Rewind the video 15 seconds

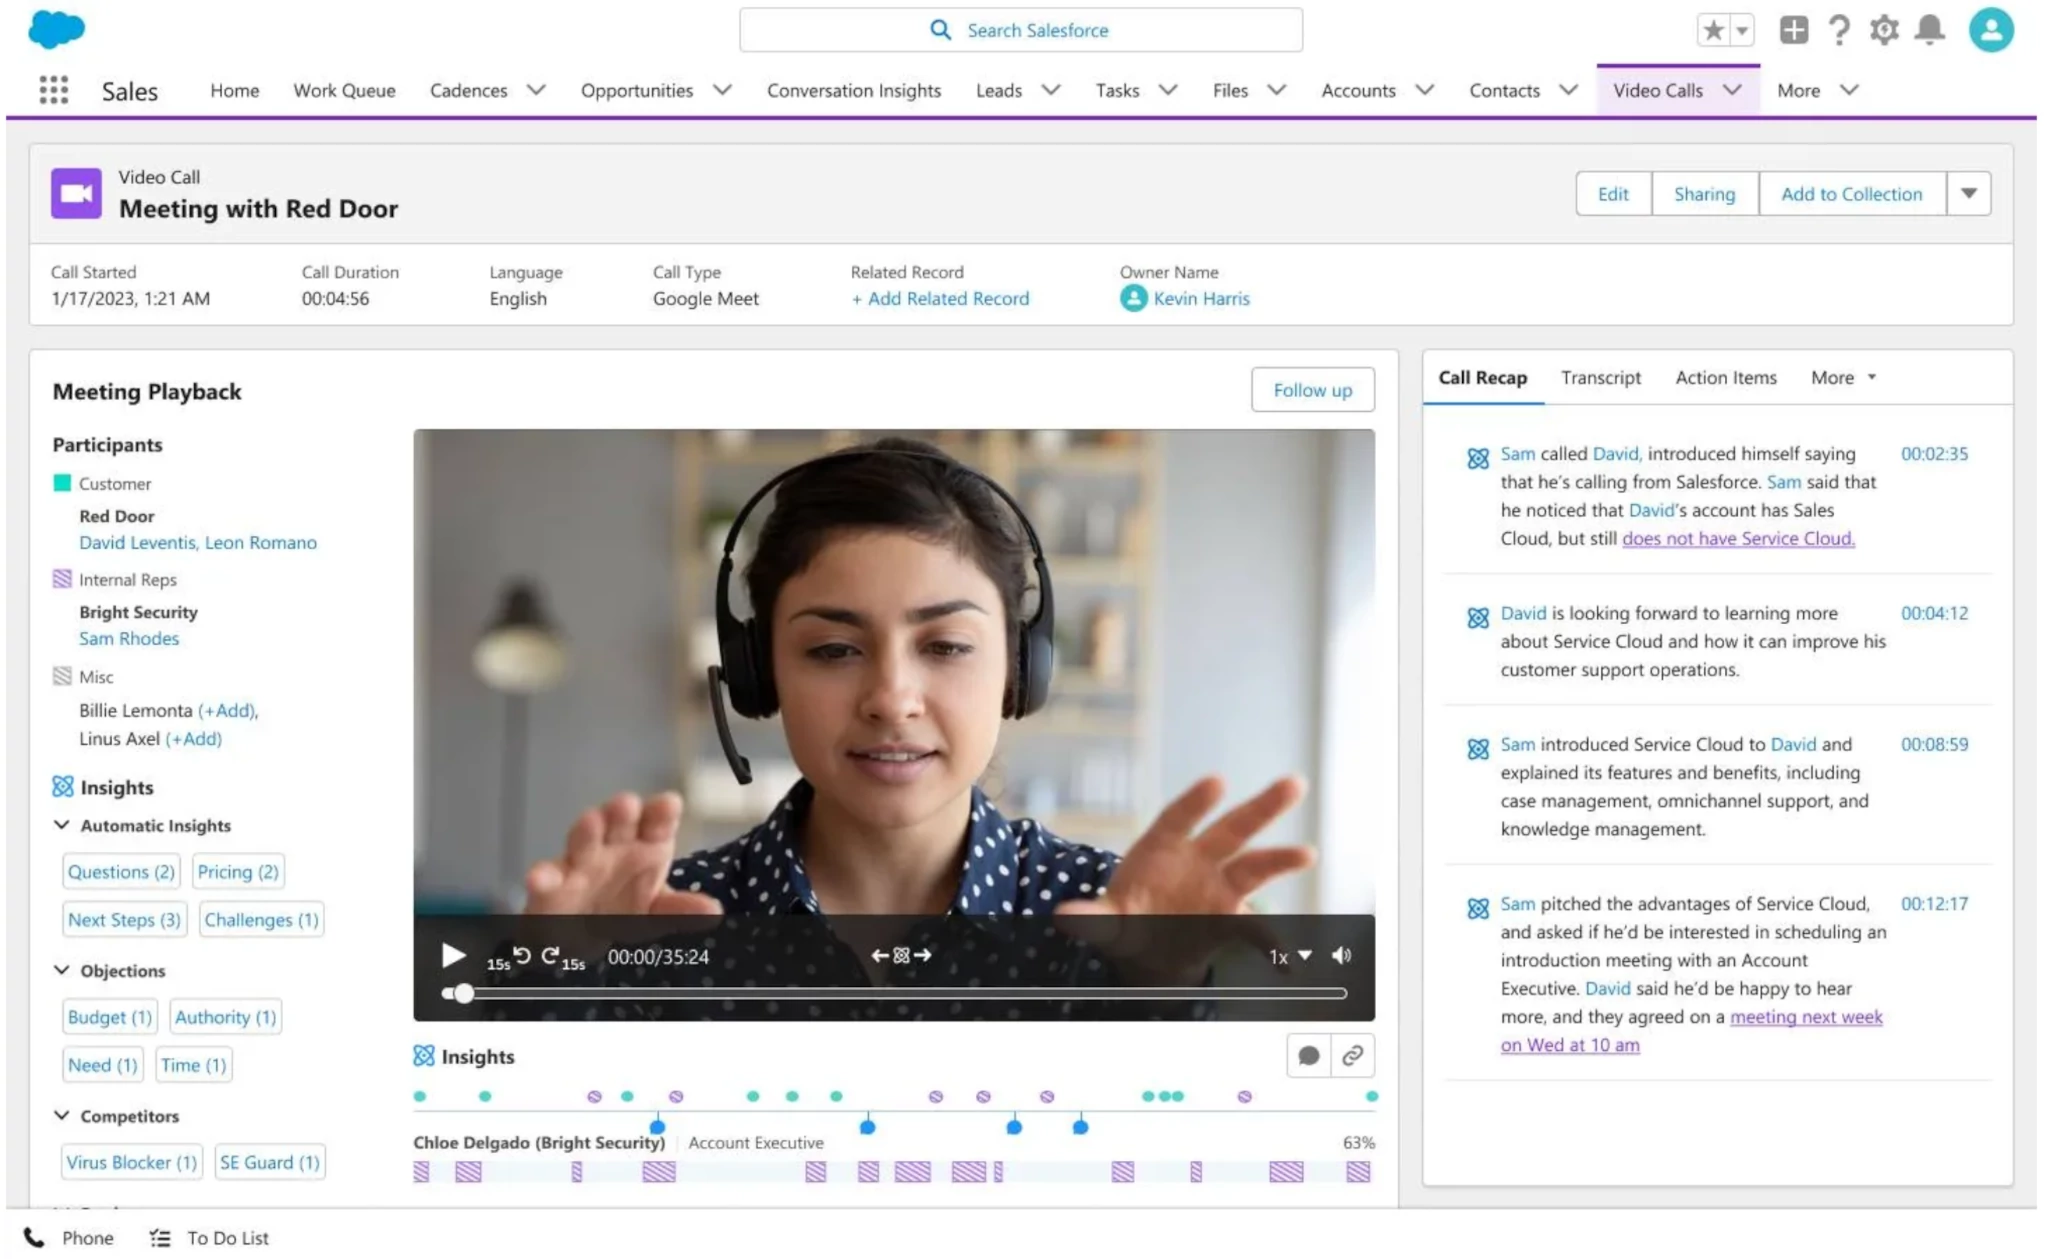pyautogui.click(x=520, y=956)
